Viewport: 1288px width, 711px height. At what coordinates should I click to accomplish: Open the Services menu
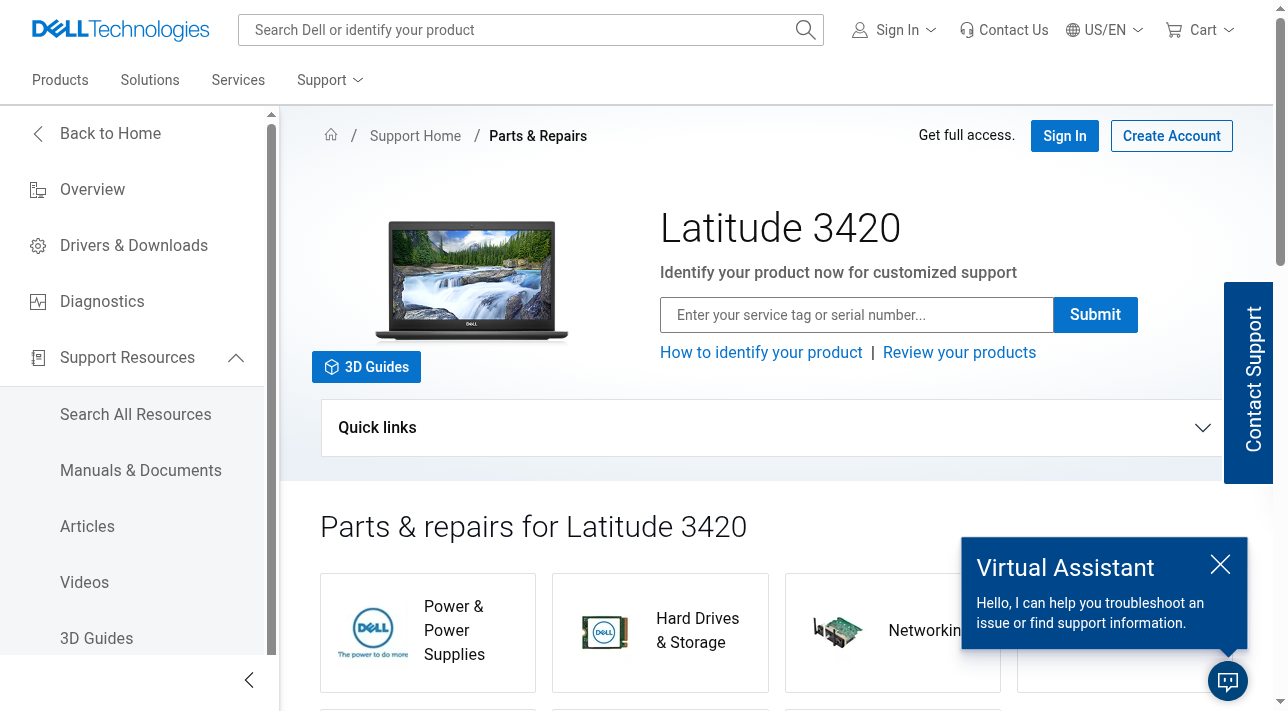[x=238, y=80]
